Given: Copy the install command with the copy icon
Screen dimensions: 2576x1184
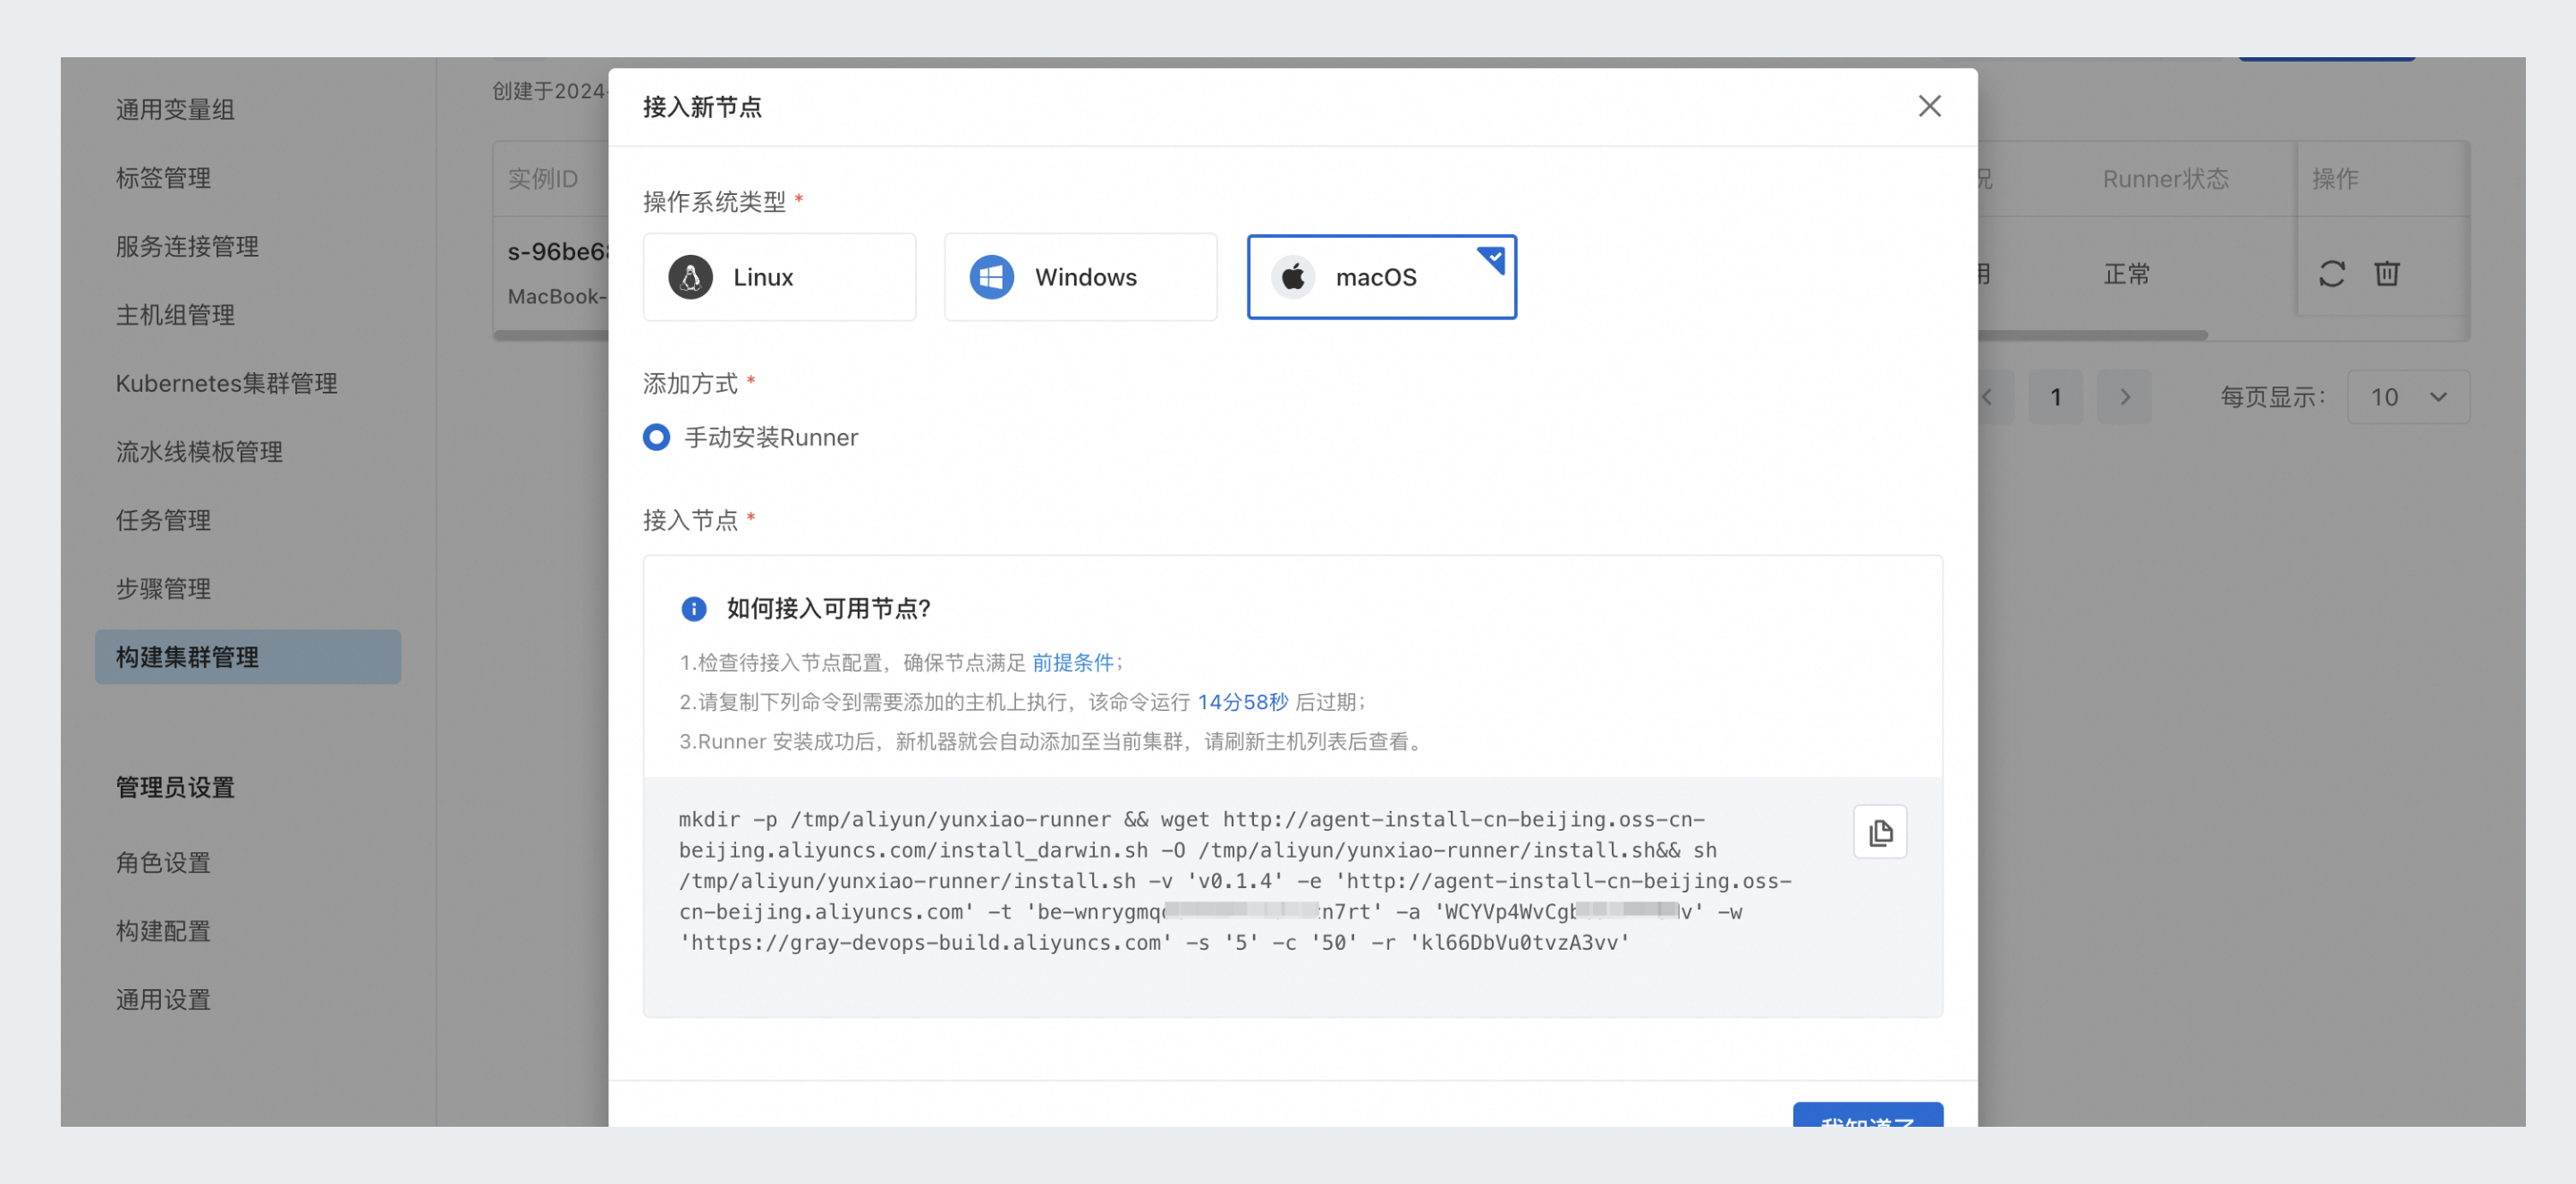Looking at the screenshot, I should [x=1880, y=832].
